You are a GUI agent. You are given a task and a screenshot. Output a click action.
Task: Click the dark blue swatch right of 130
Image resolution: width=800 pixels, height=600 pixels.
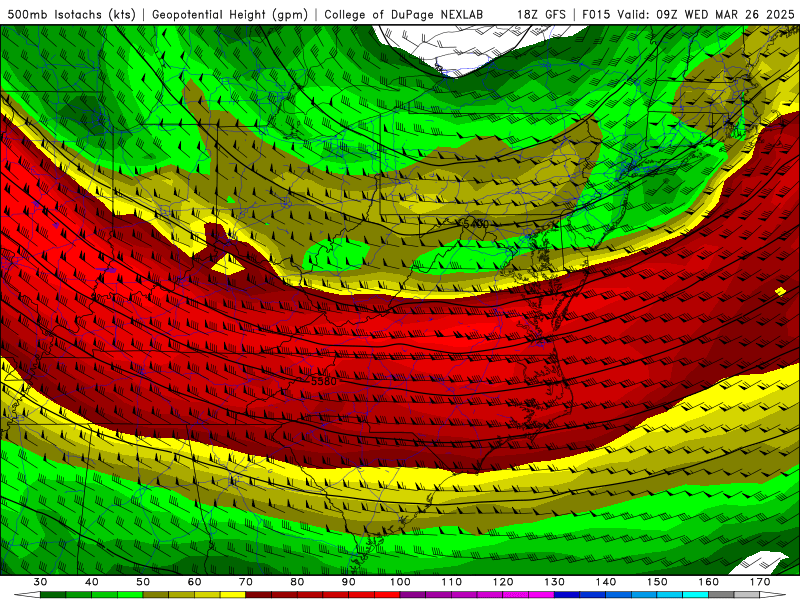point(567,595)
